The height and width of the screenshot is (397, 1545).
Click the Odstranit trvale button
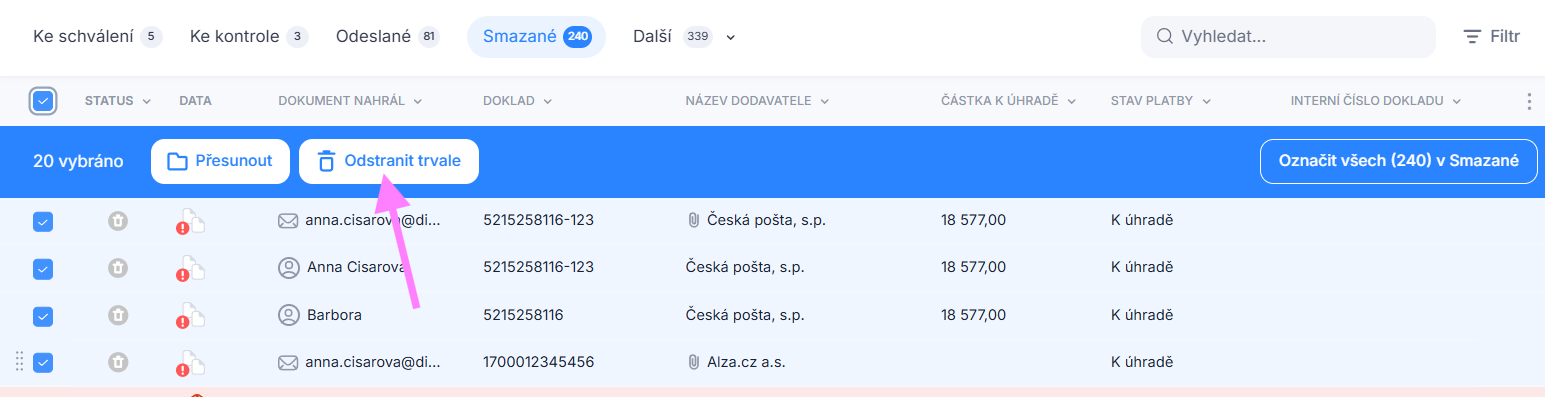(x=389, y=161)
